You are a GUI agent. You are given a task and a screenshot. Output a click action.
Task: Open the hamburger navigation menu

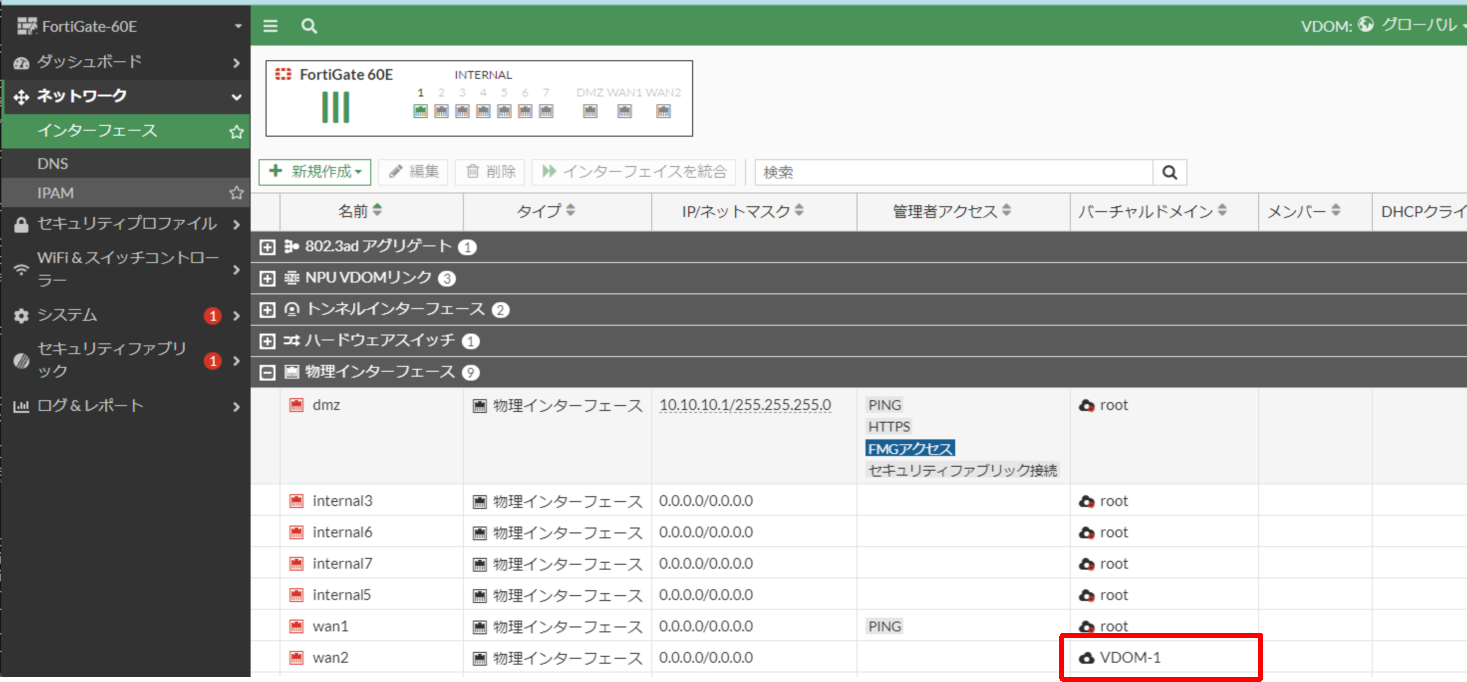tap(270, 25)
